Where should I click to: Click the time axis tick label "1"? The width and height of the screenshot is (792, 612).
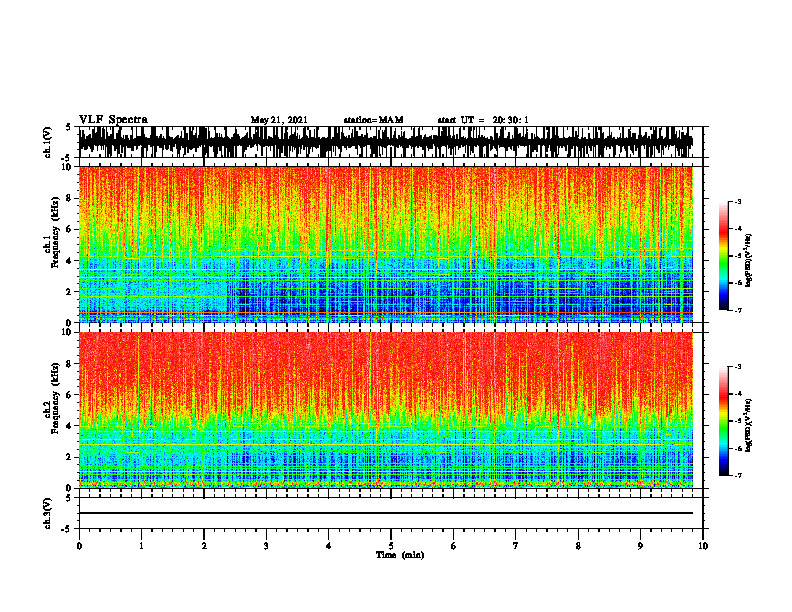click(x=141, y=546)
